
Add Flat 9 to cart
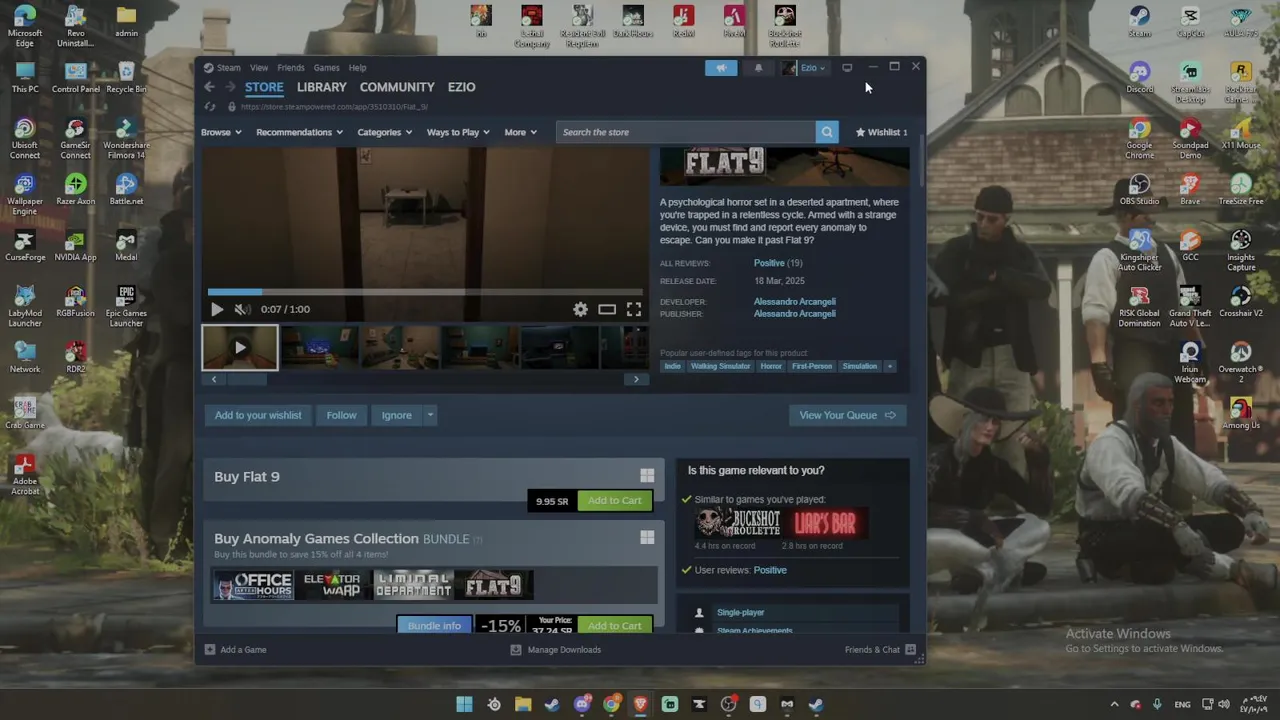[x=614, y=500]
